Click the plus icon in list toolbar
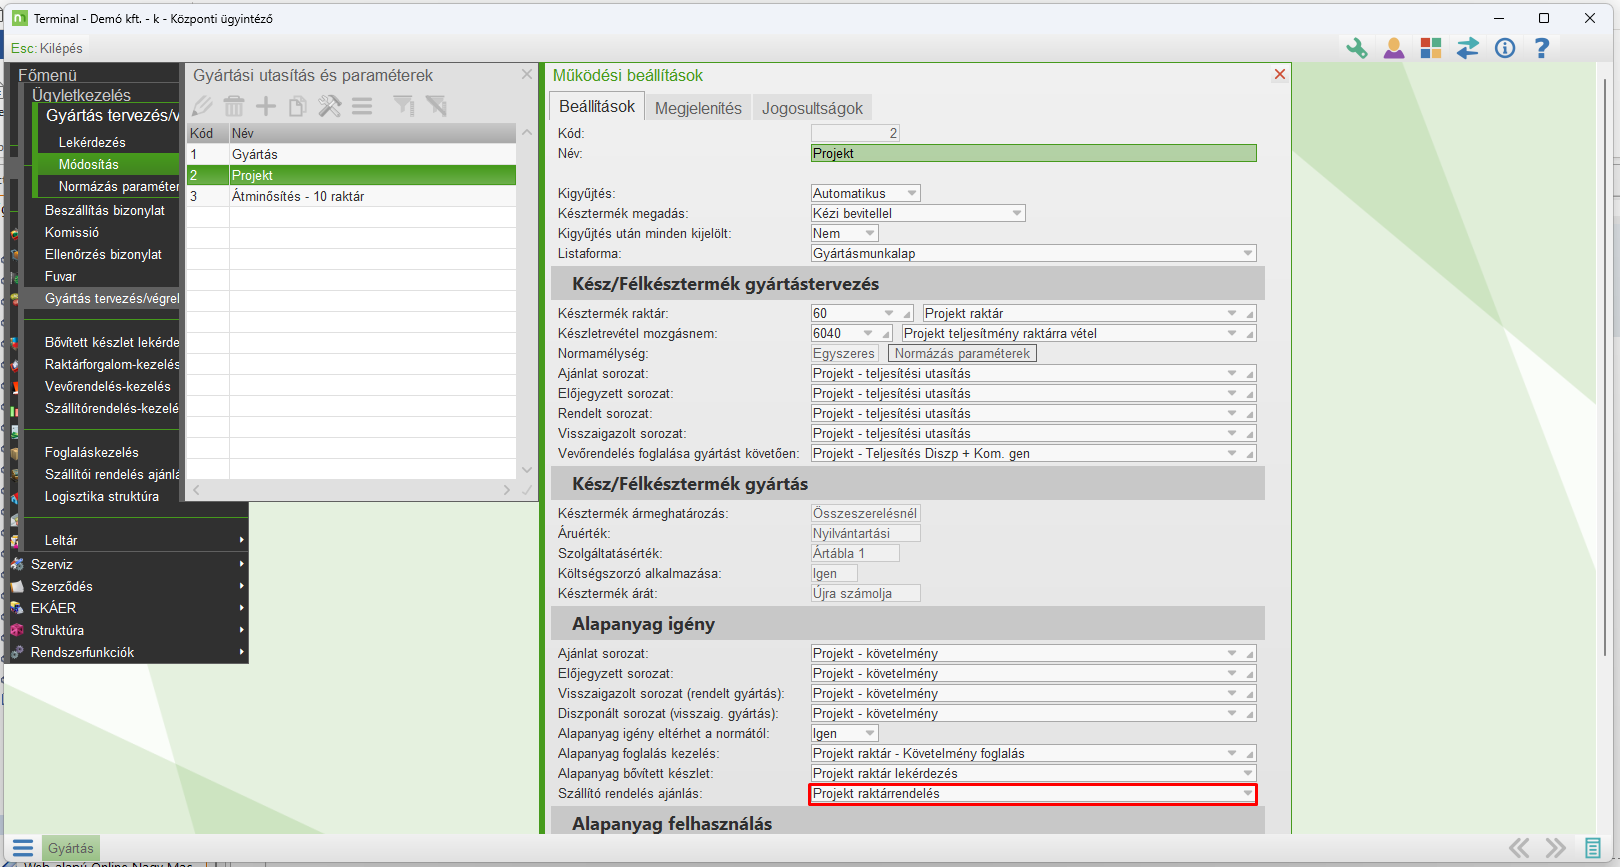Viewport: 1620px width, 867px height. click(x=266, y=106)
